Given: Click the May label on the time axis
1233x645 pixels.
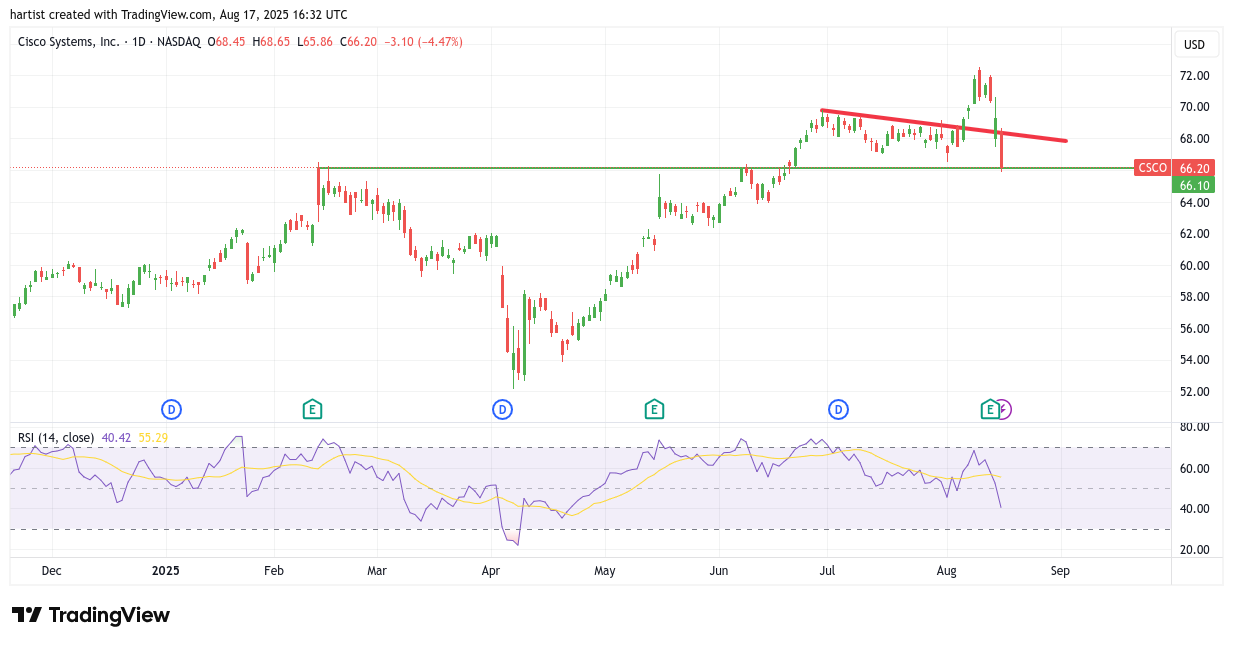Looking at the screenshot, I should pos(605,571).
